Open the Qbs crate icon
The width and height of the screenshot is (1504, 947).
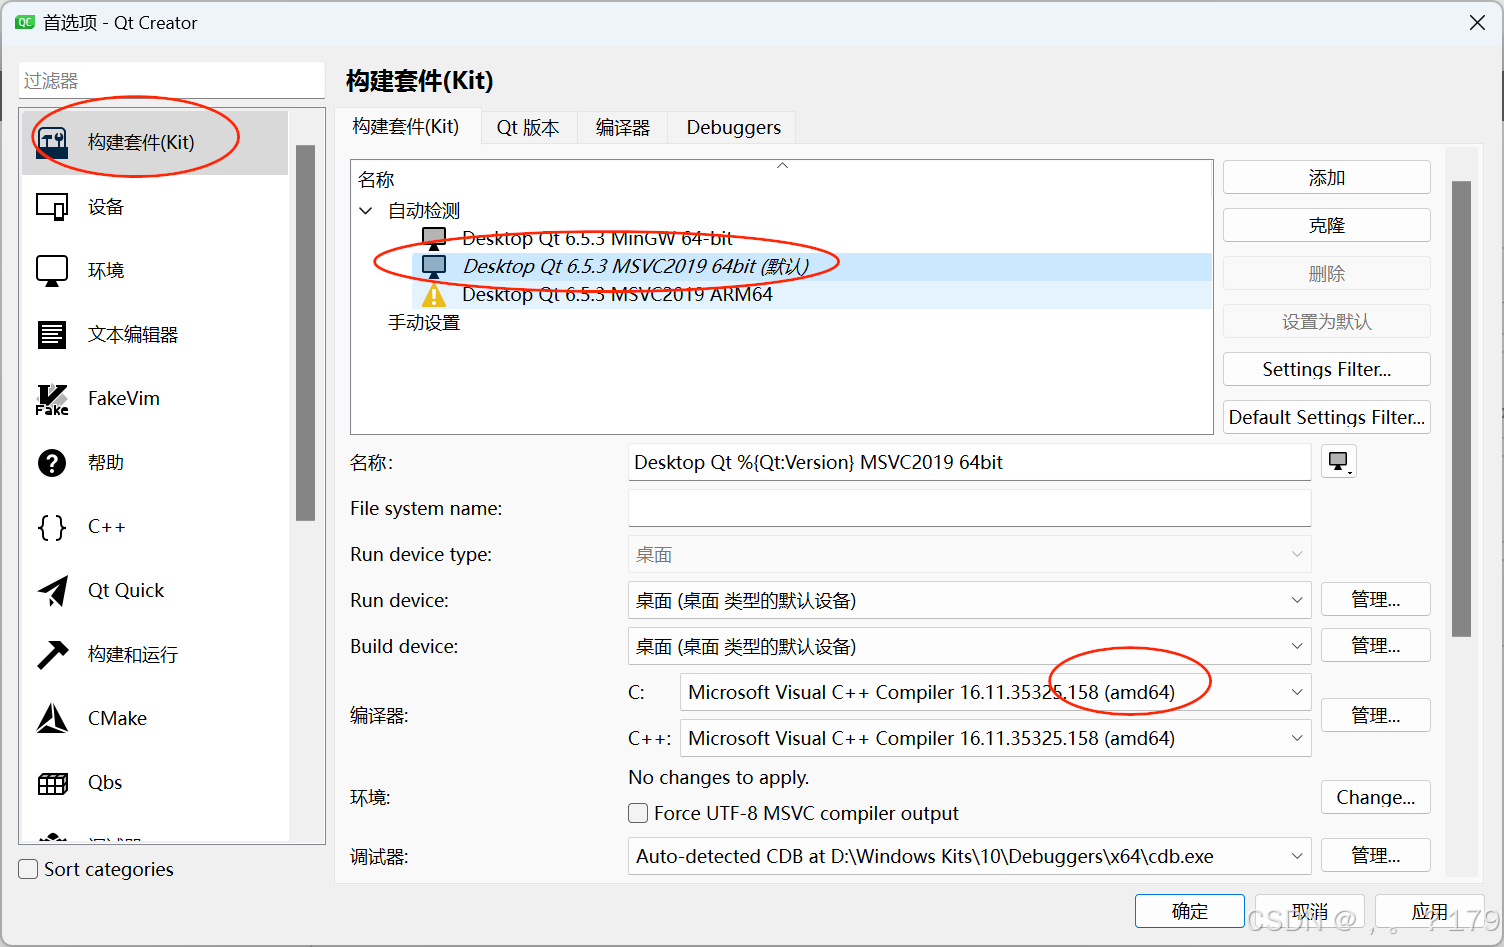(x=52, y=783)
